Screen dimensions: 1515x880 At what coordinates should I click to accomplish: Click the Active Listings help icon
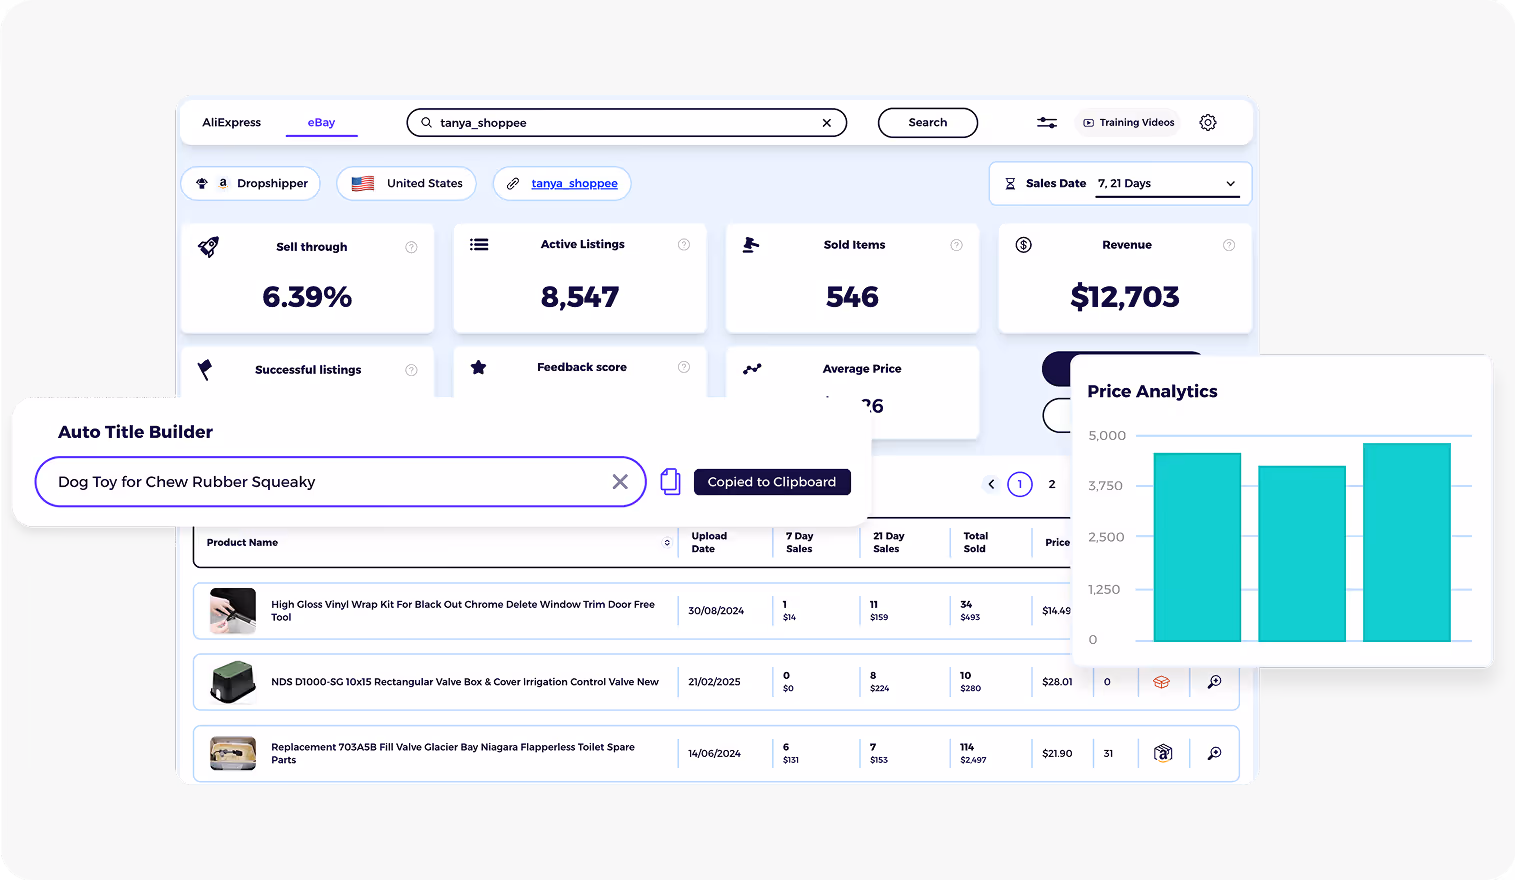click(684, 245)
